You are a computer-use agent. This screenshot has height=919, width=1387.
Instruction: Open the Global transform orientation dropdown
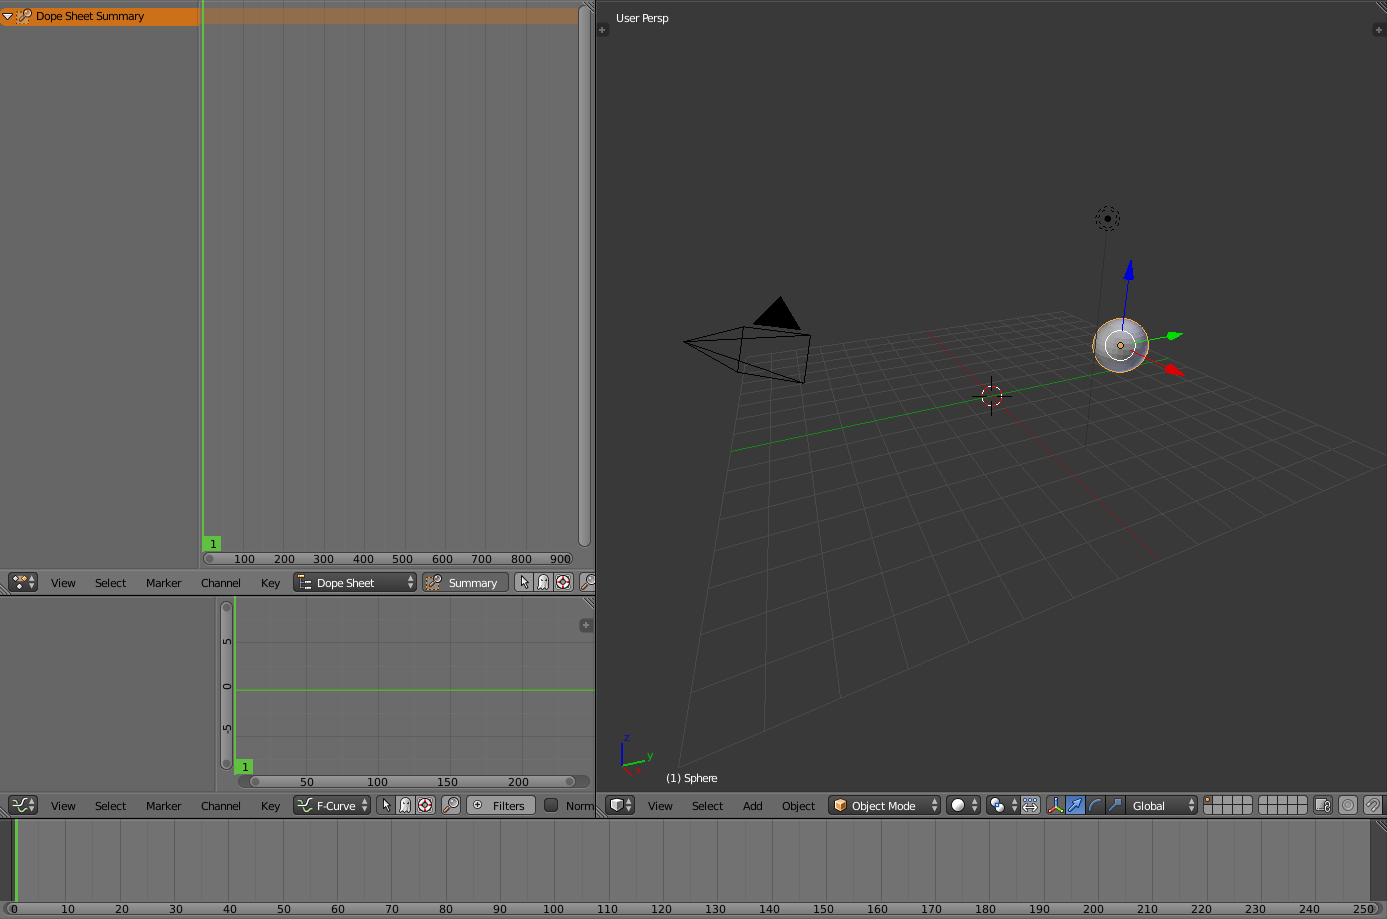pyautogui.click(x=1160, y=805)
